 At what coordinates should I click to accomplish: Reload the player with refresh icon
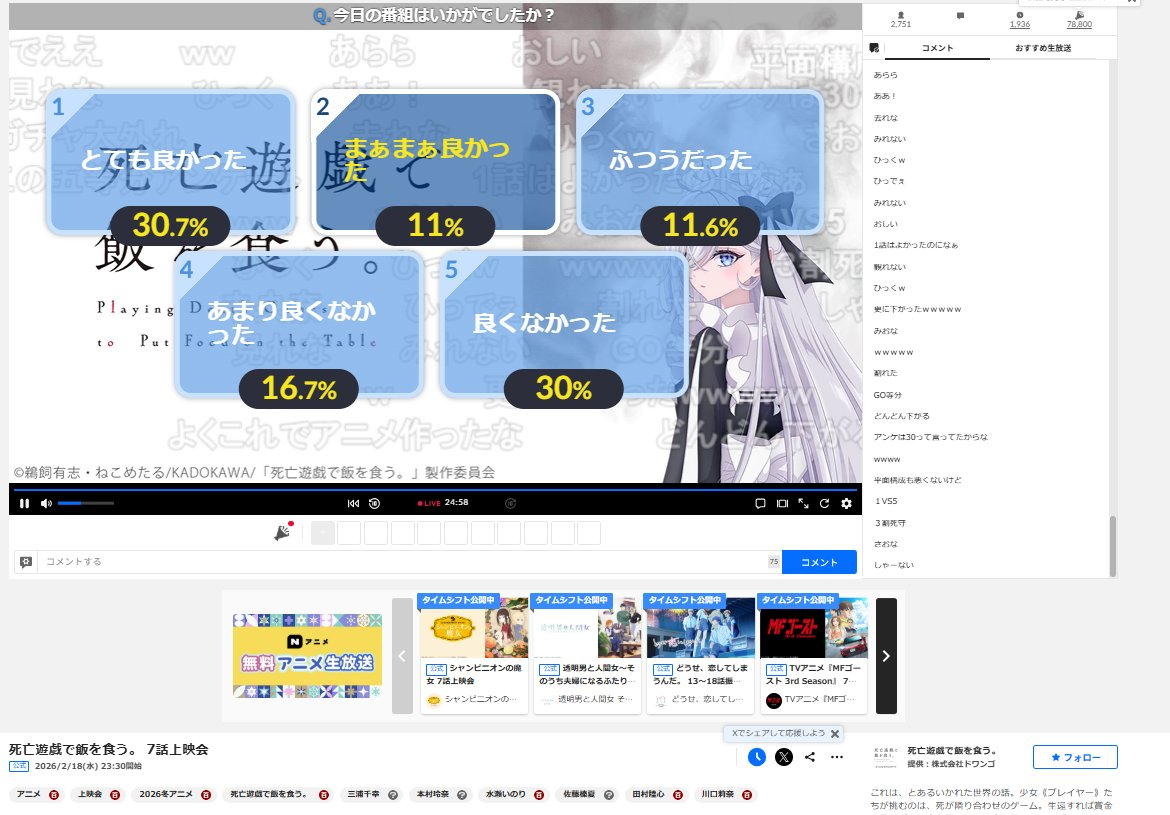point(825,504)
